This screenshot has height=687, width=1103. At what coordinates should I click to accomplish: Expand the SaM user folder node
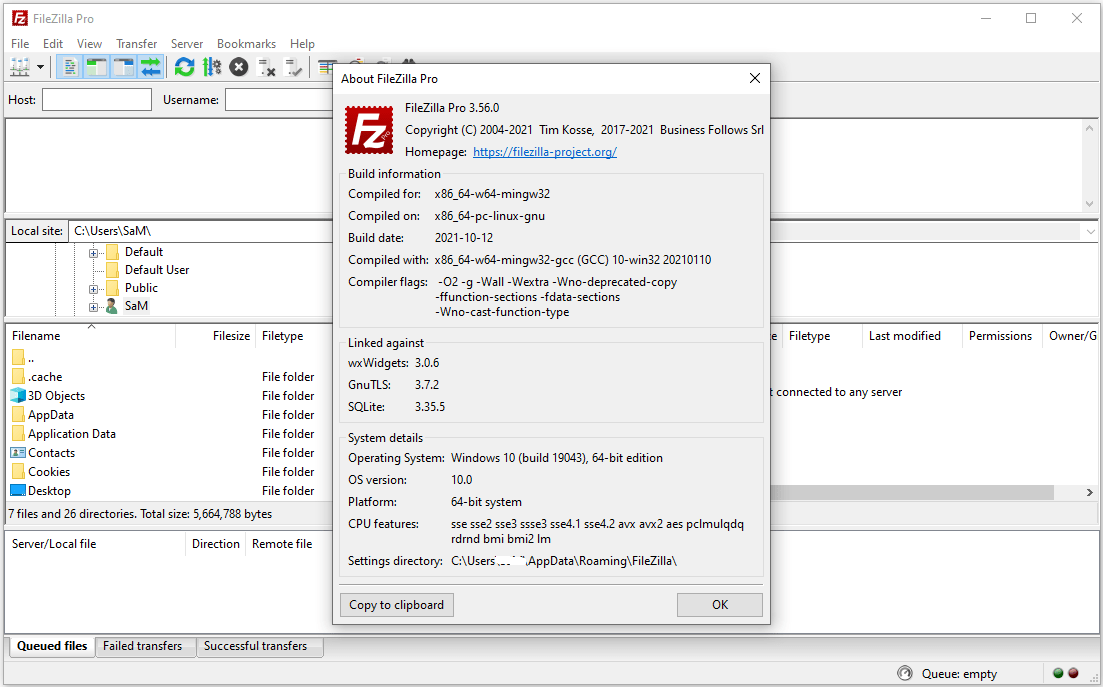point(93,307)
